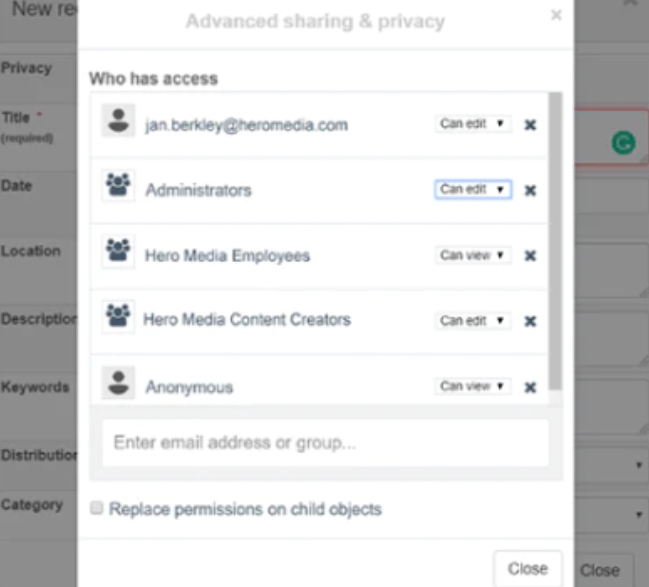Click the green Grammarly icon
The image size is (649, 587).
pyautogui.click(x=623, y=143)
